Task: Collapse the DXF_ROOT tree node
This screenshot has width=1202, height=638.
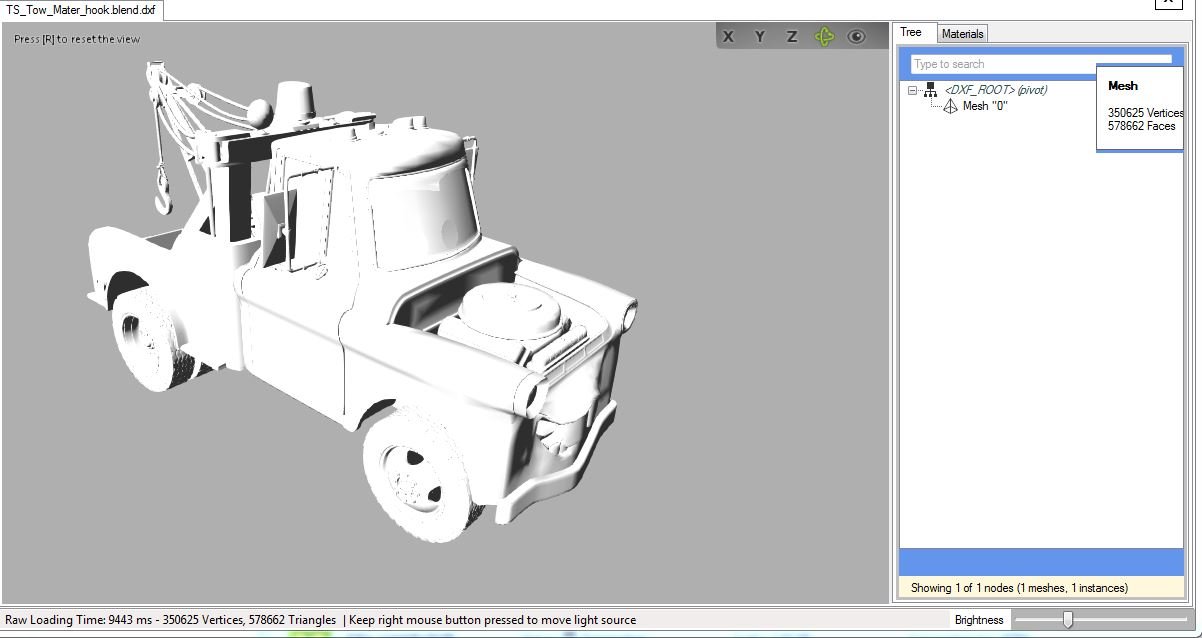Action: 913,90
